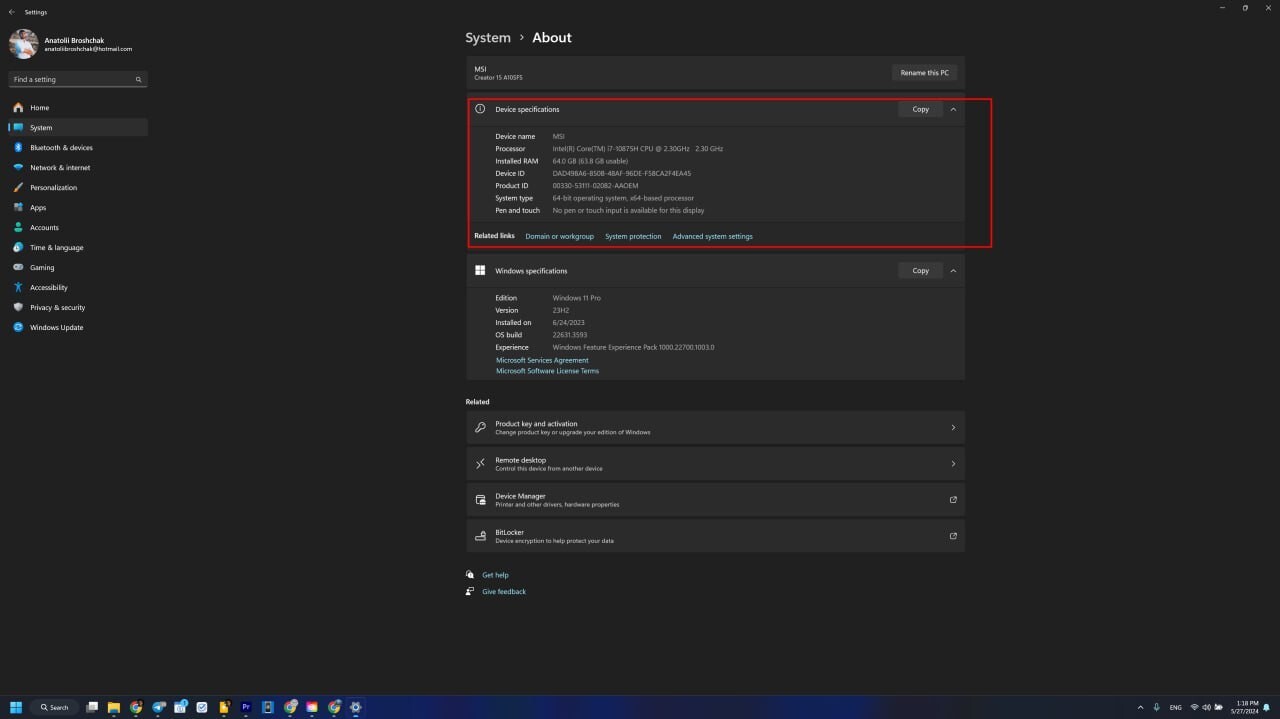The width and height of the screenshot is (1280, 719).
Task: Open BitLocker device encryption
Action: pos(715,536)
